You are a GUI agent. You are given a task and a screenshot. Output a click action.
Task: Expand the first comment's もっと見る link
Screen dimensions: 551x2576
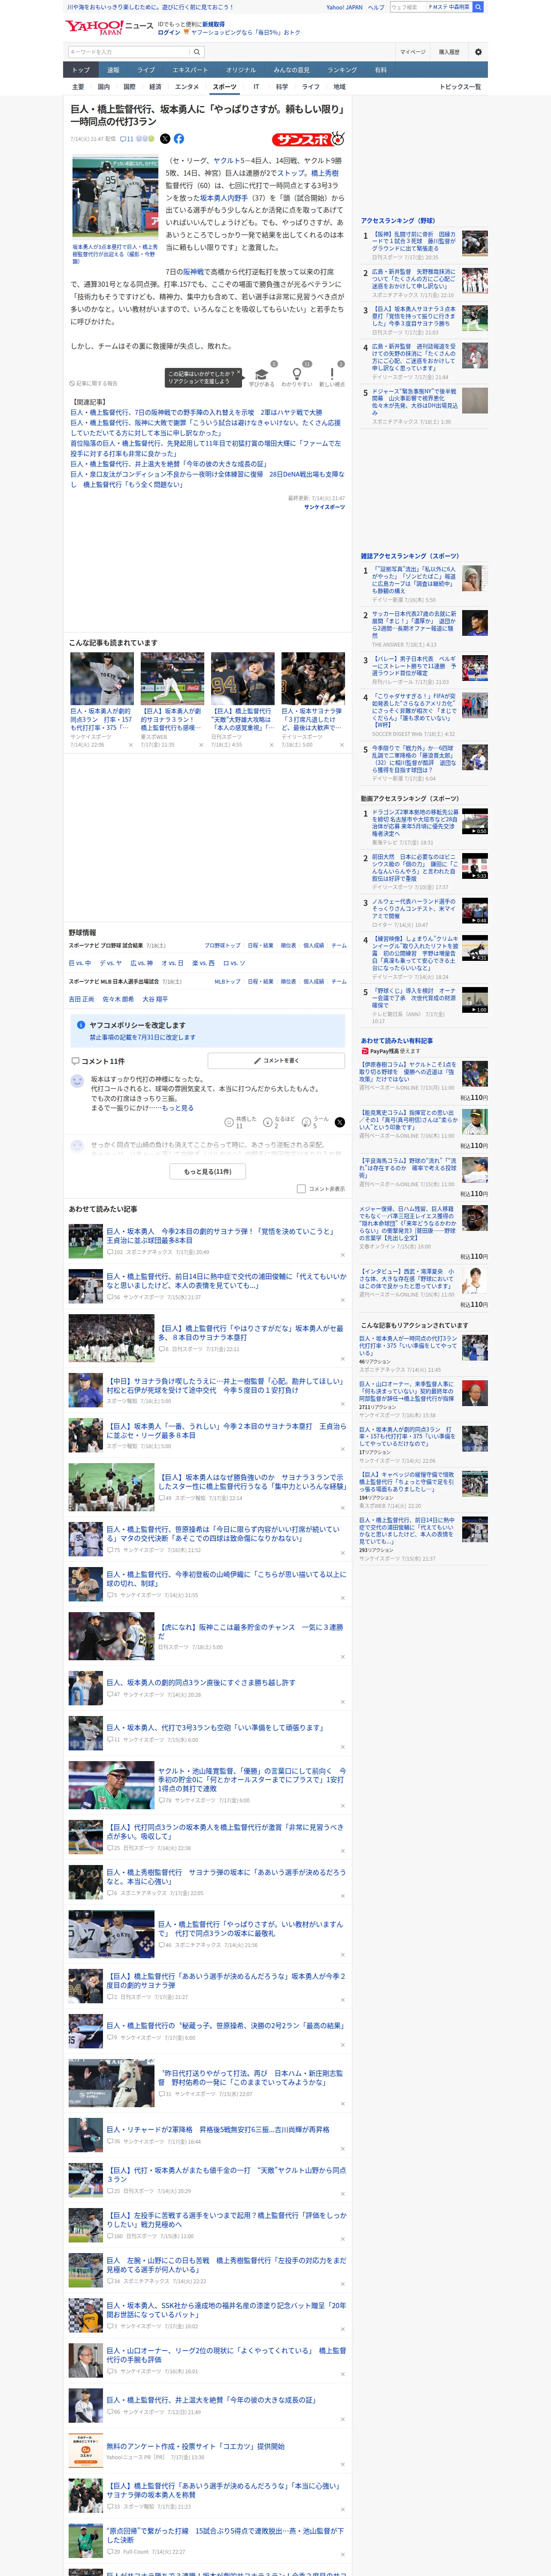178,1108
